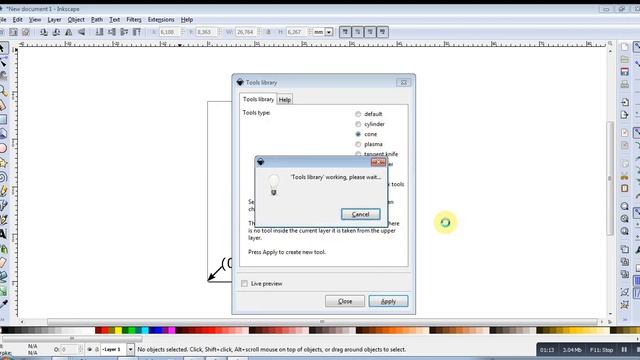Choose the plasma tool type radio
This screenshot has width=640, height=360.
(358, 144)
